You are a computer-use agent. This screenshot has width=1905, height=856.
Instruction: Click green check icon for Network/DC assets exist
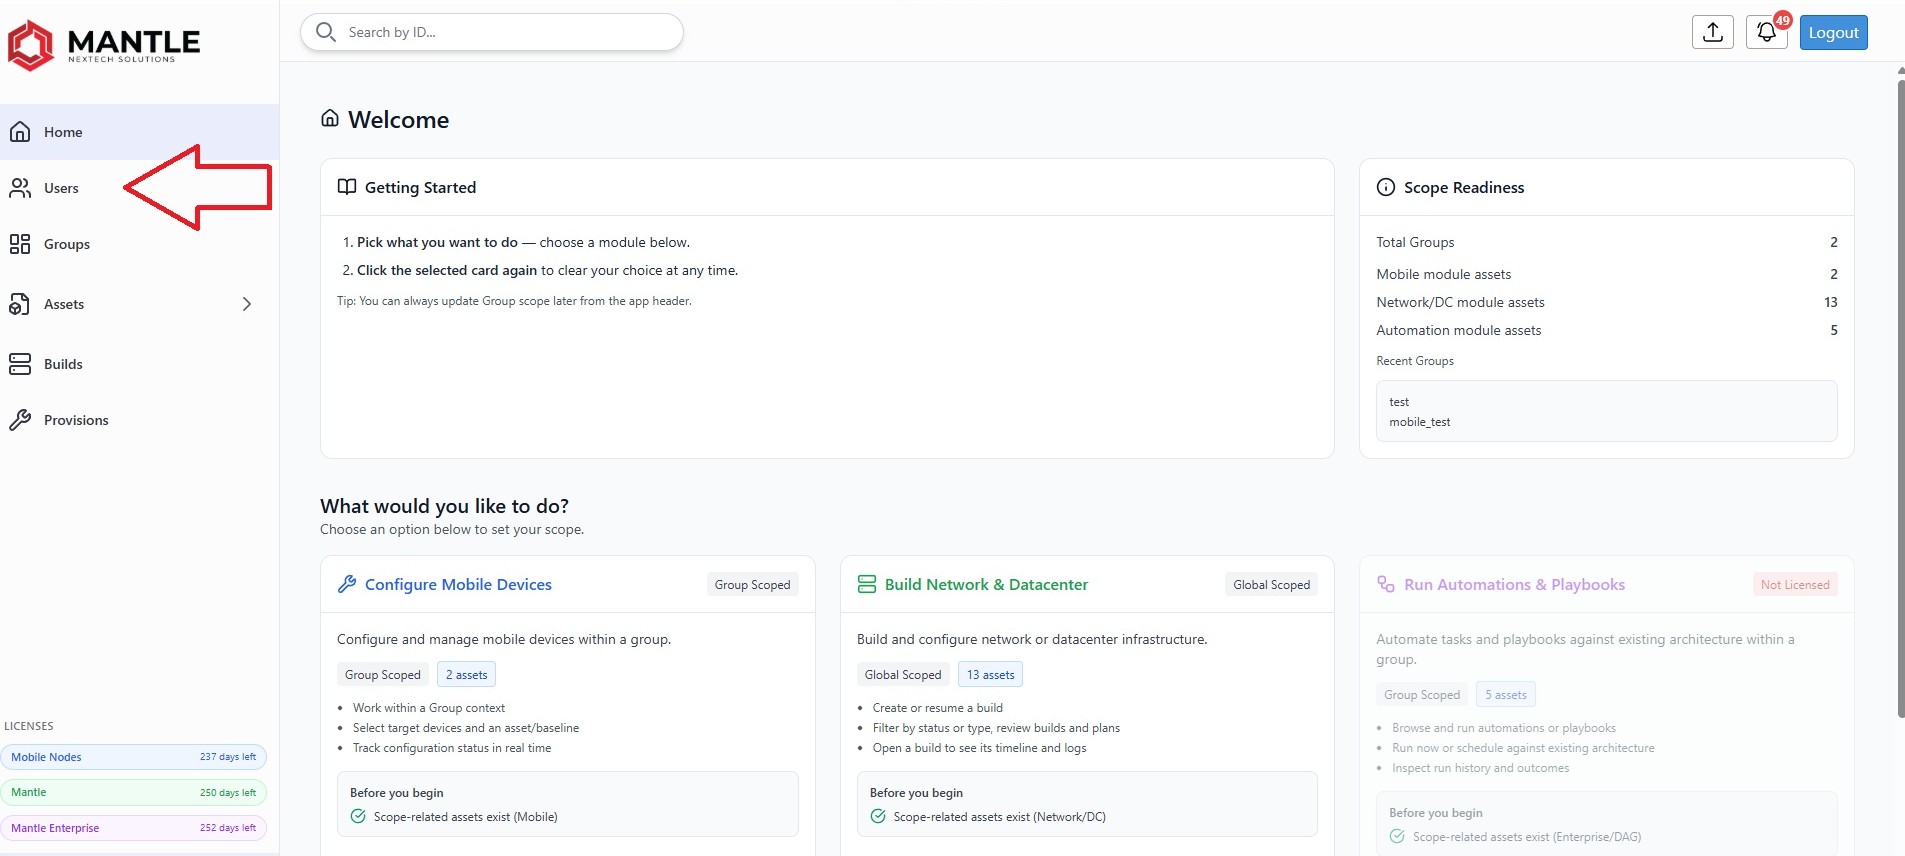click(878, 816)
